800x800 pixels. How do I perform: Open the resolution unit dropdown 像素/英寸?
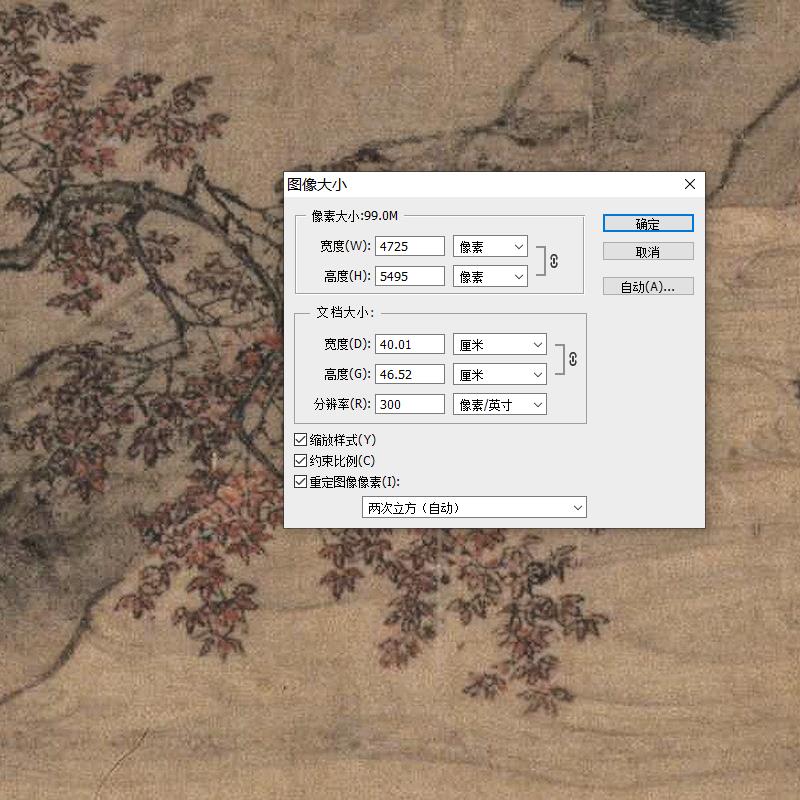499,405
